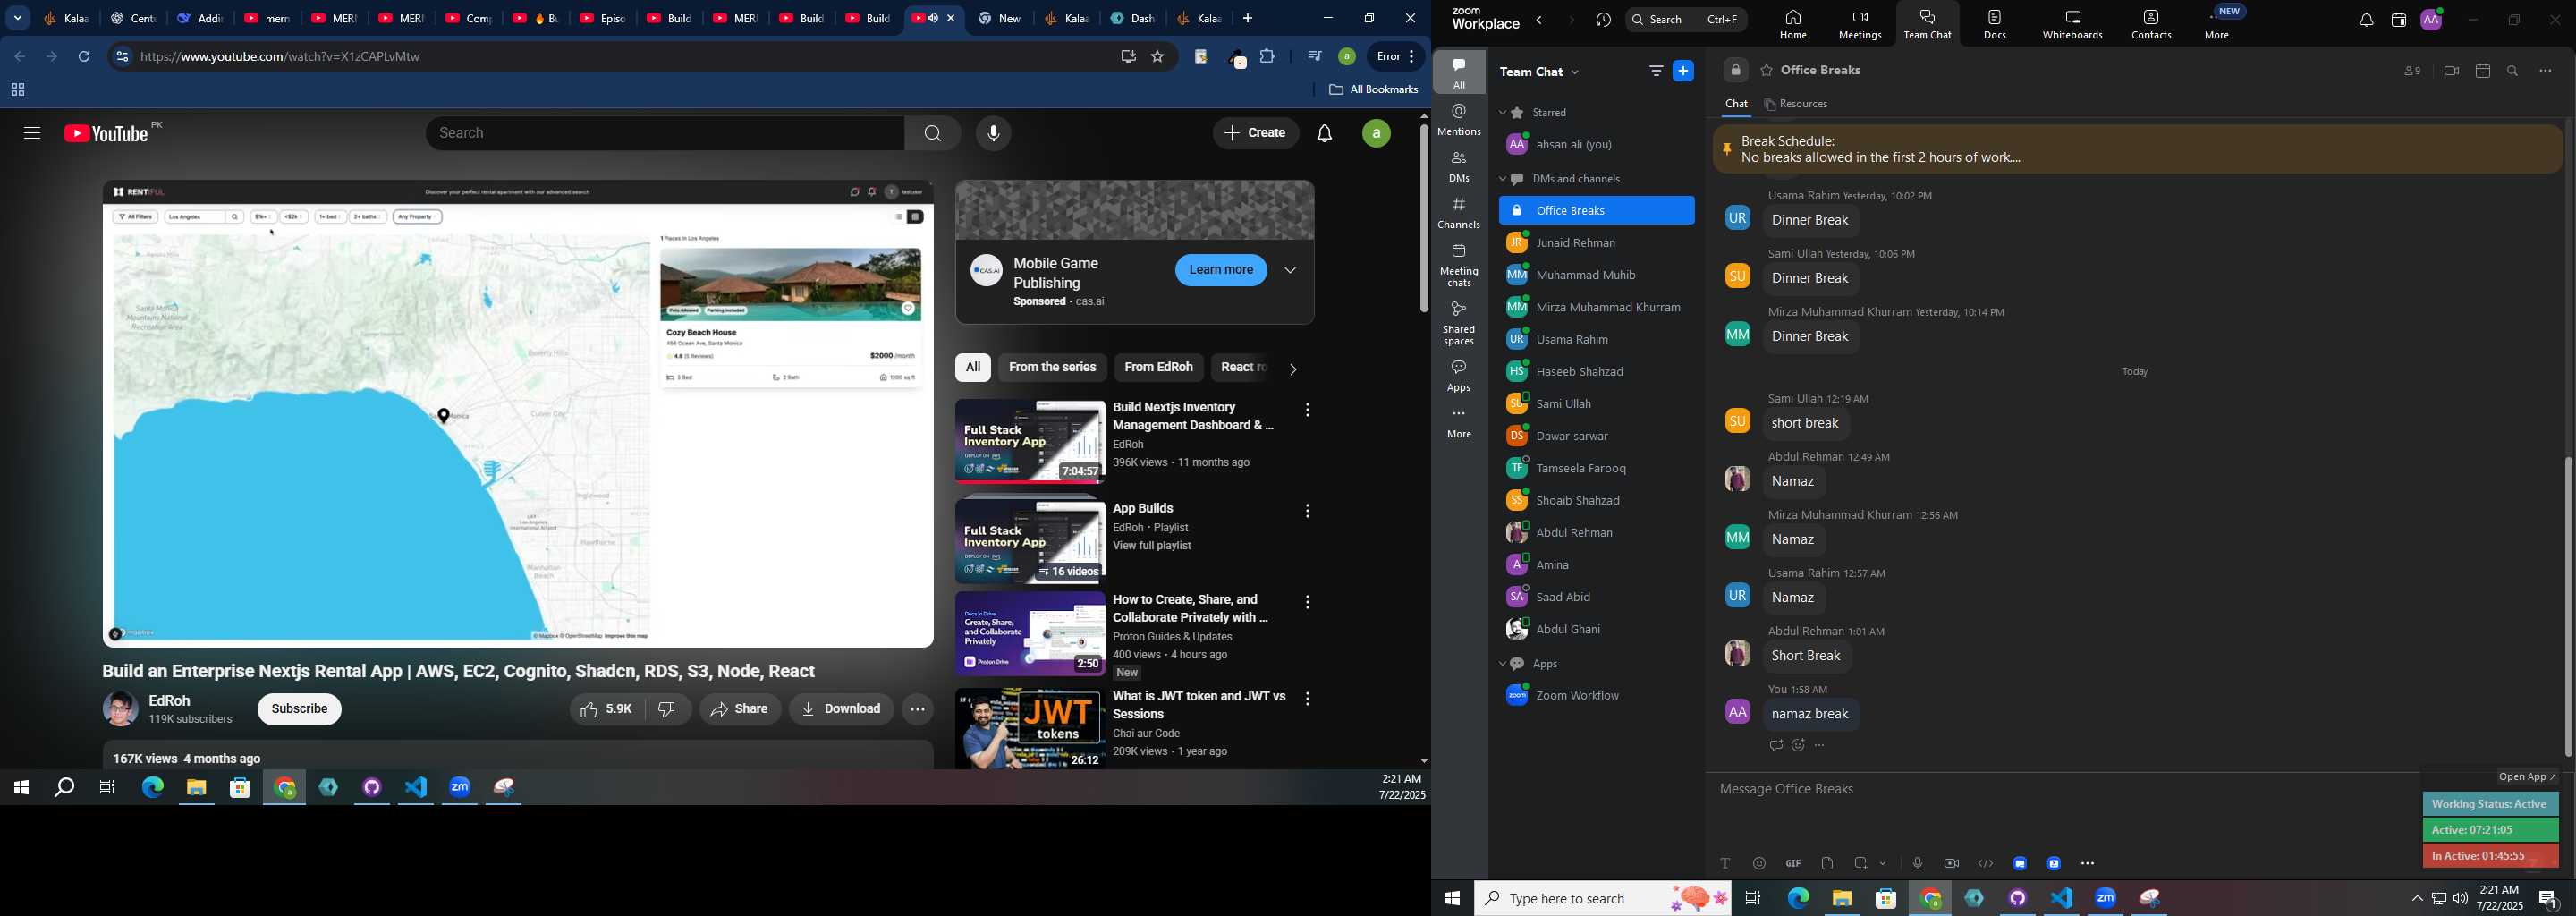Switch to the Resources tab

(1797, 105)
